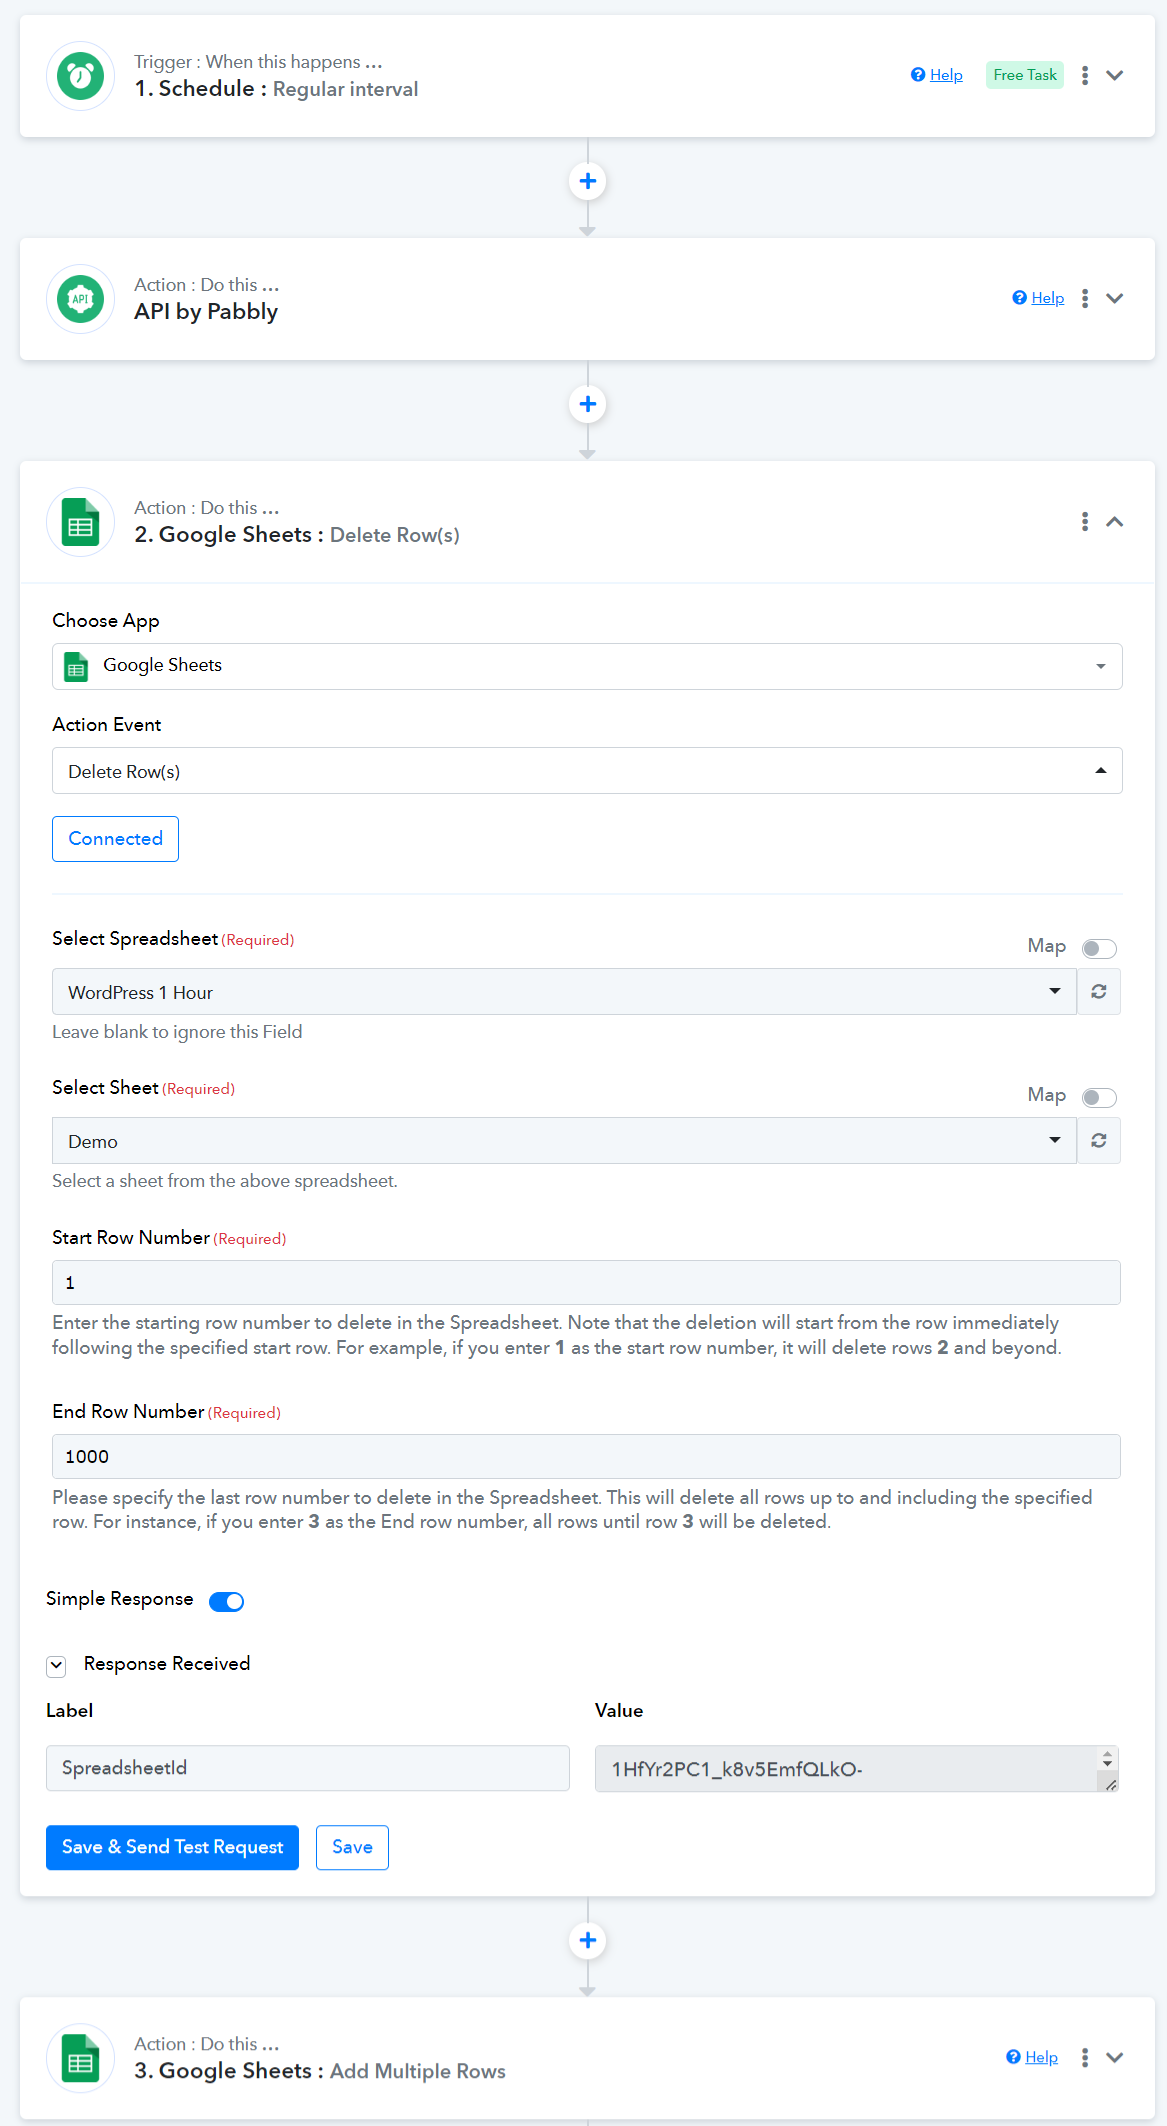Click the Free Task badge
The width and height of the screenshot is (1167, 2126).
pyautogui.click(x=1025, y=75)
